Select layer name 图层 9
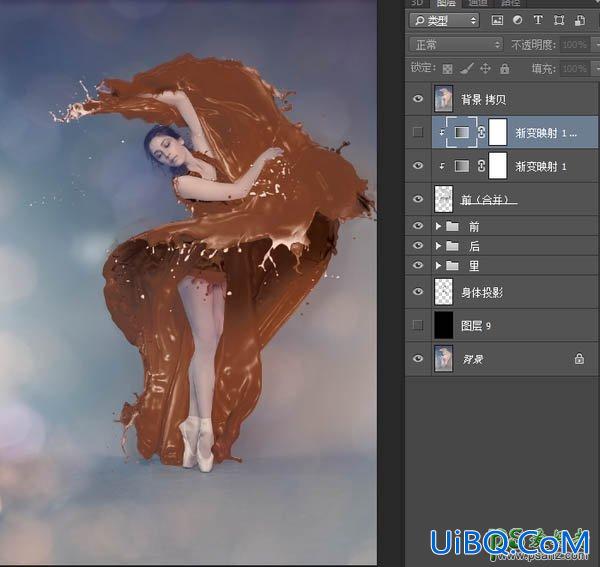The width and height of the screenshot is (600, 567). pyautogui.click(x=476, y=326)
